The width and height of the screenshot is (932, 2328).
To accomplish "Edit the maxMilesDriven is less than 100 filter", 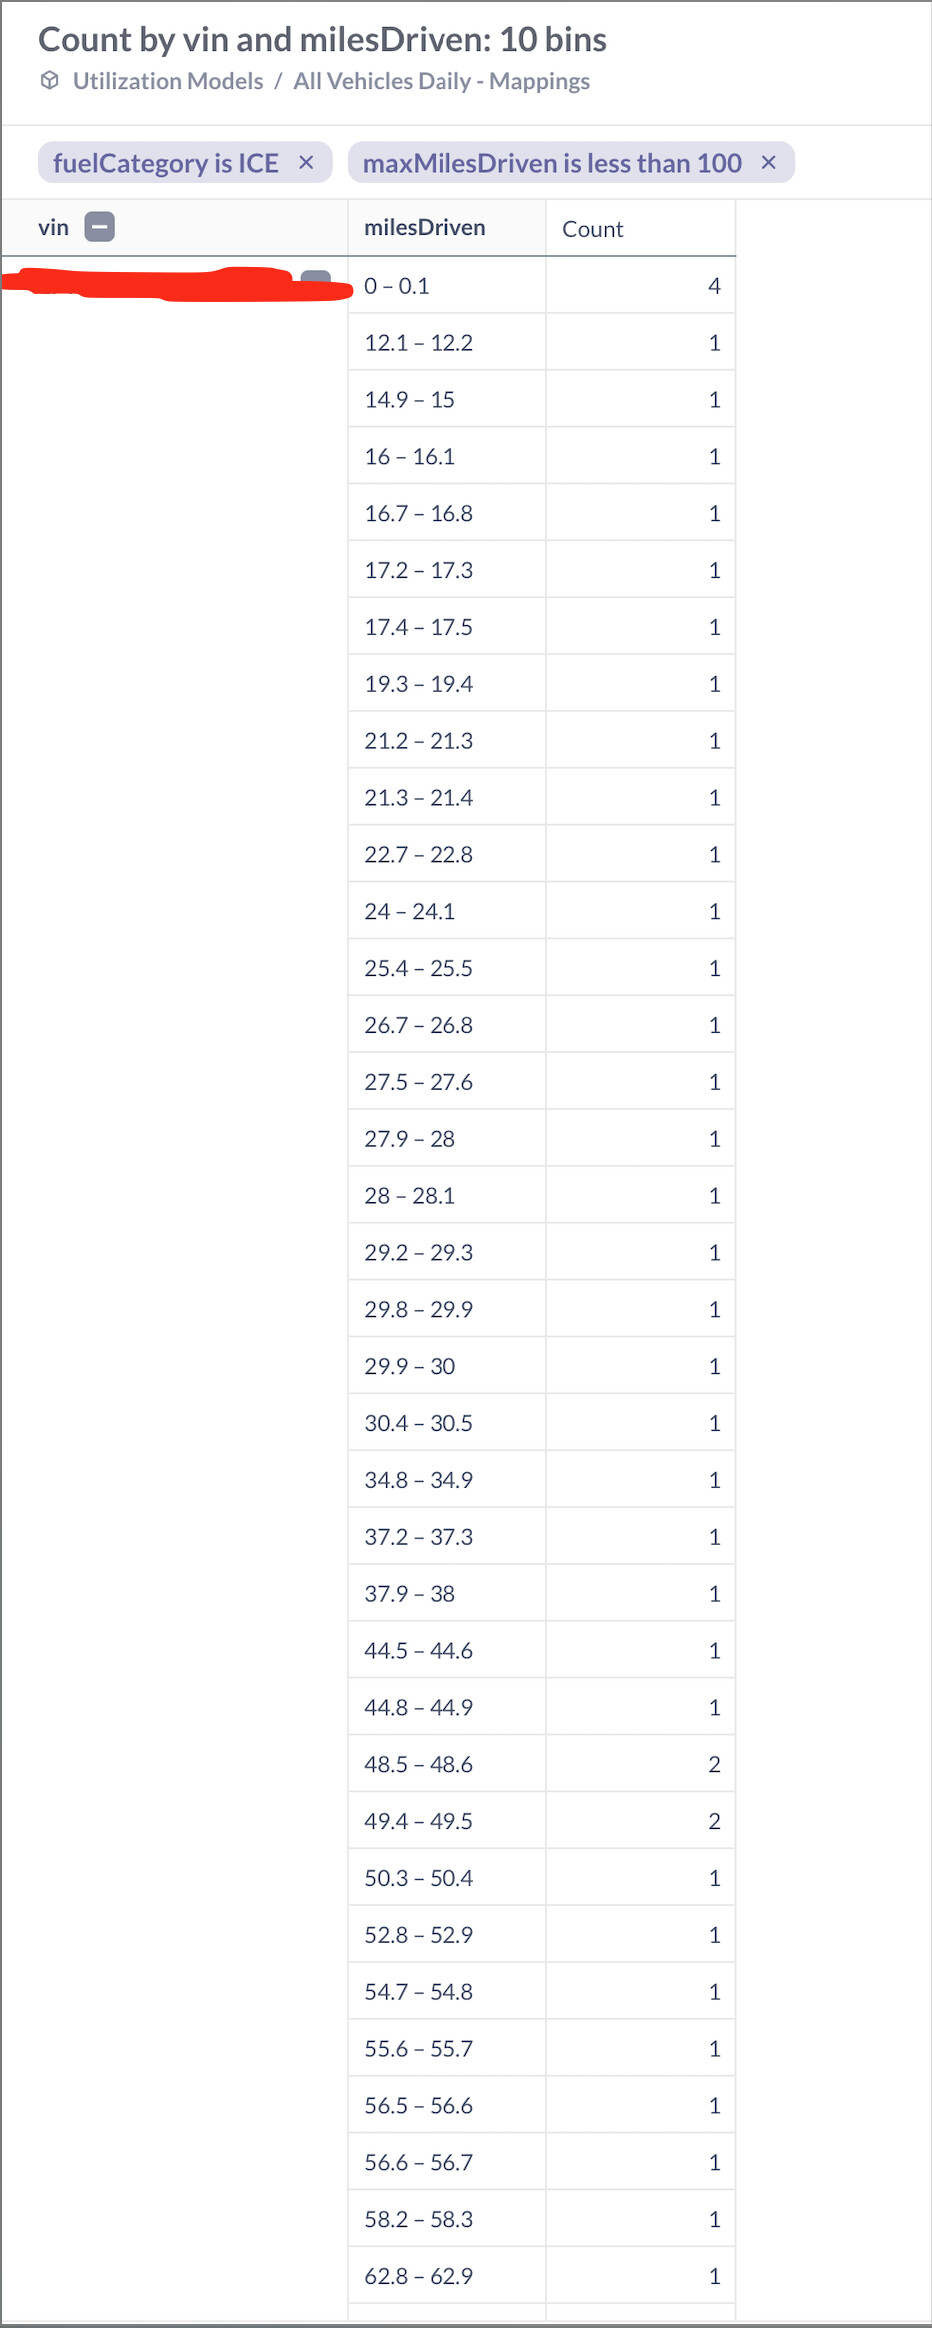I will point(552,163).
